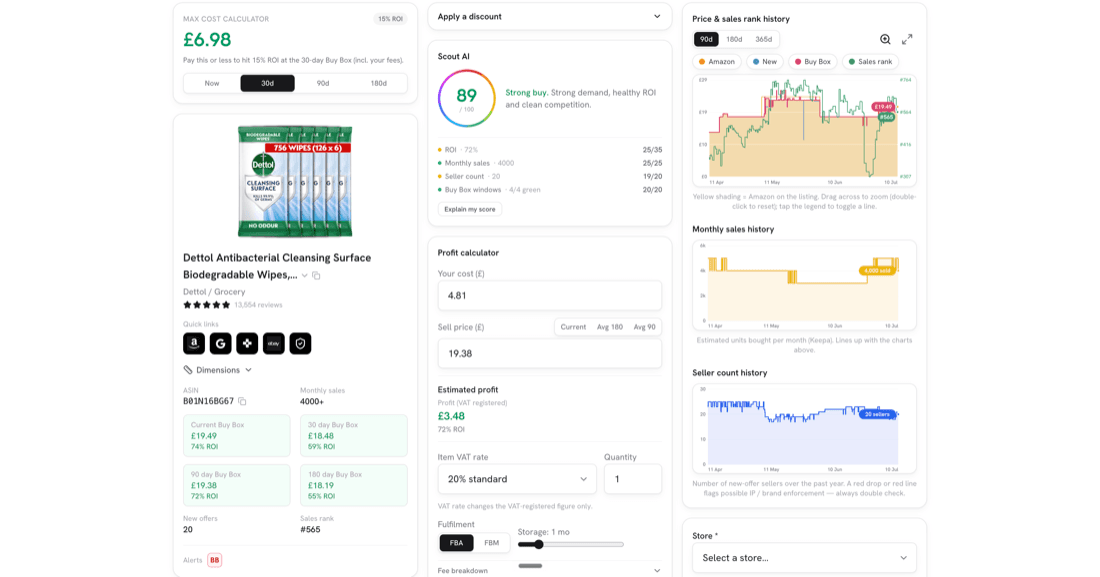Click the Dettol / Grocery category text
Screen dimensions: 1100x577
(x=214, y=292)
